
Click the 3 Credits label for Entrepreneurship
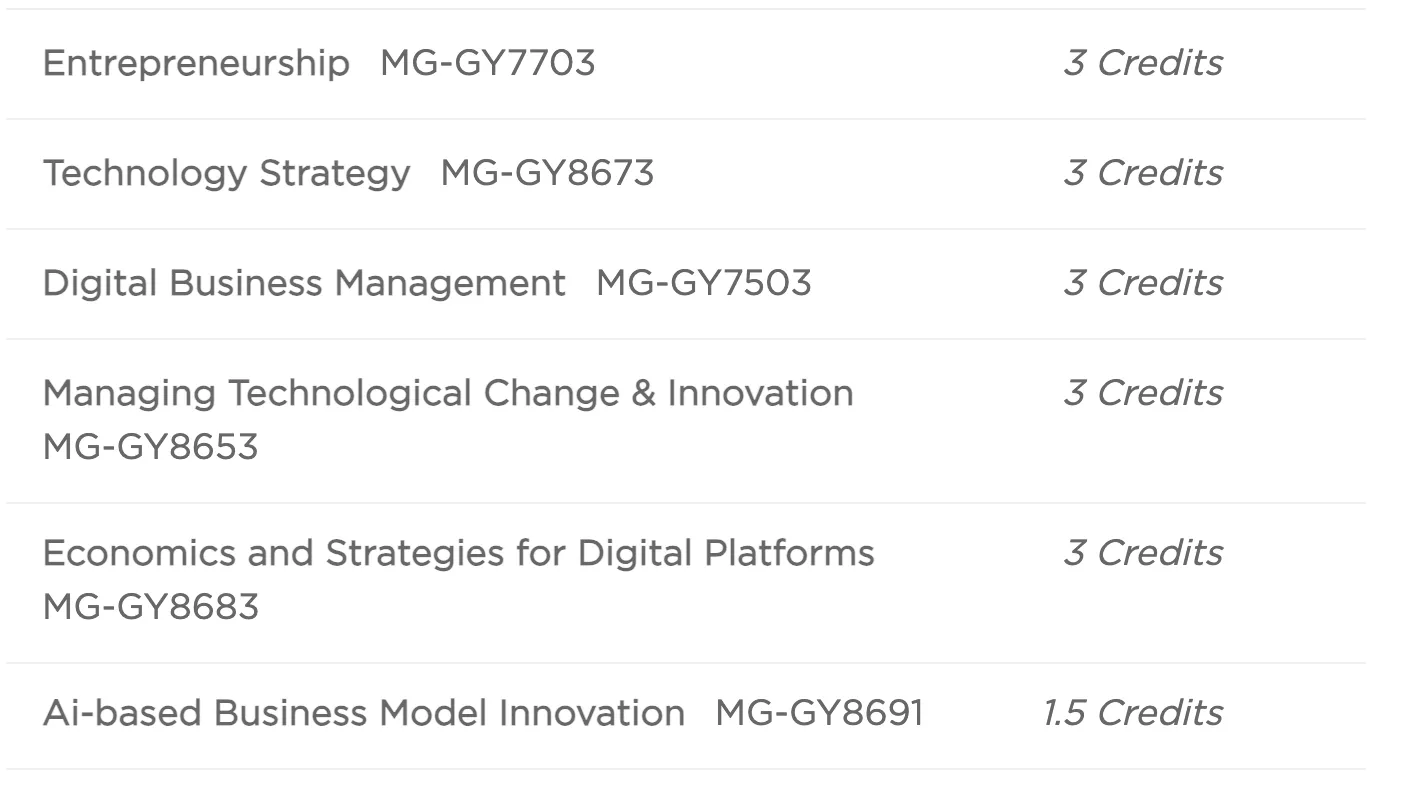coord(1142,64)
